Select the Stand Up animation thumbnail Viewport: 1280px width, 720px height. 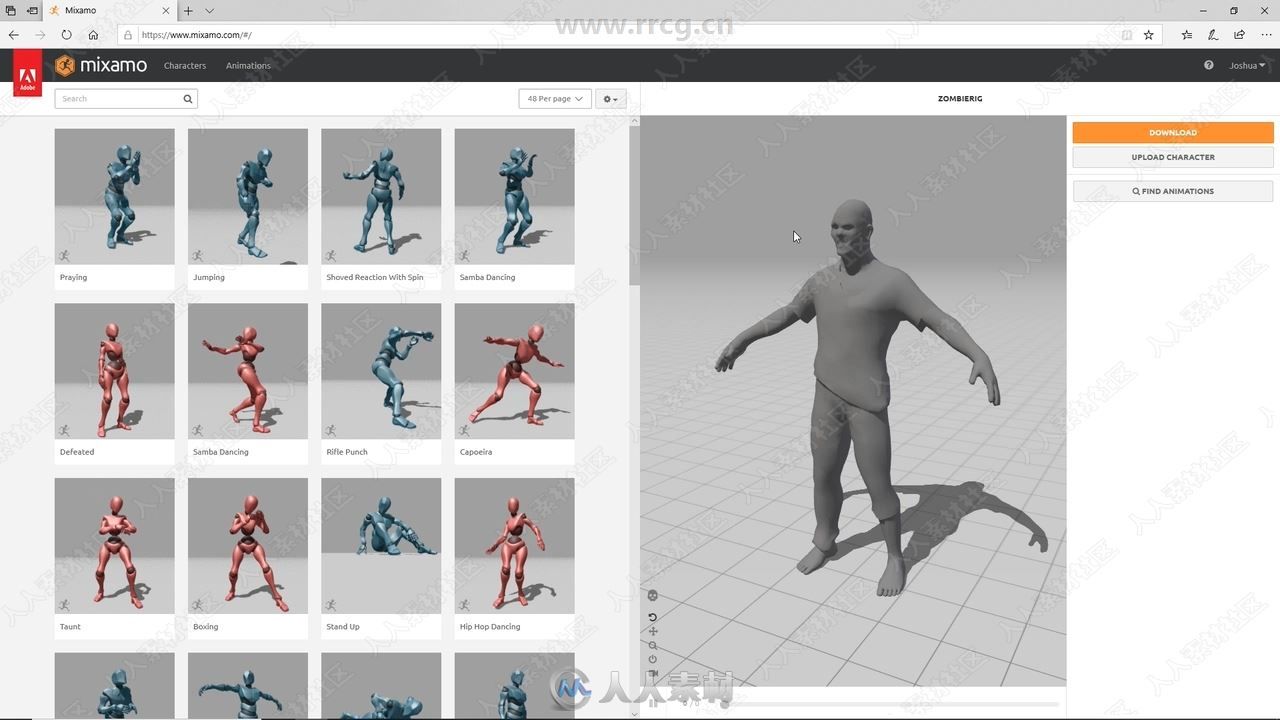pyautogui.click(x=381, y=546)
